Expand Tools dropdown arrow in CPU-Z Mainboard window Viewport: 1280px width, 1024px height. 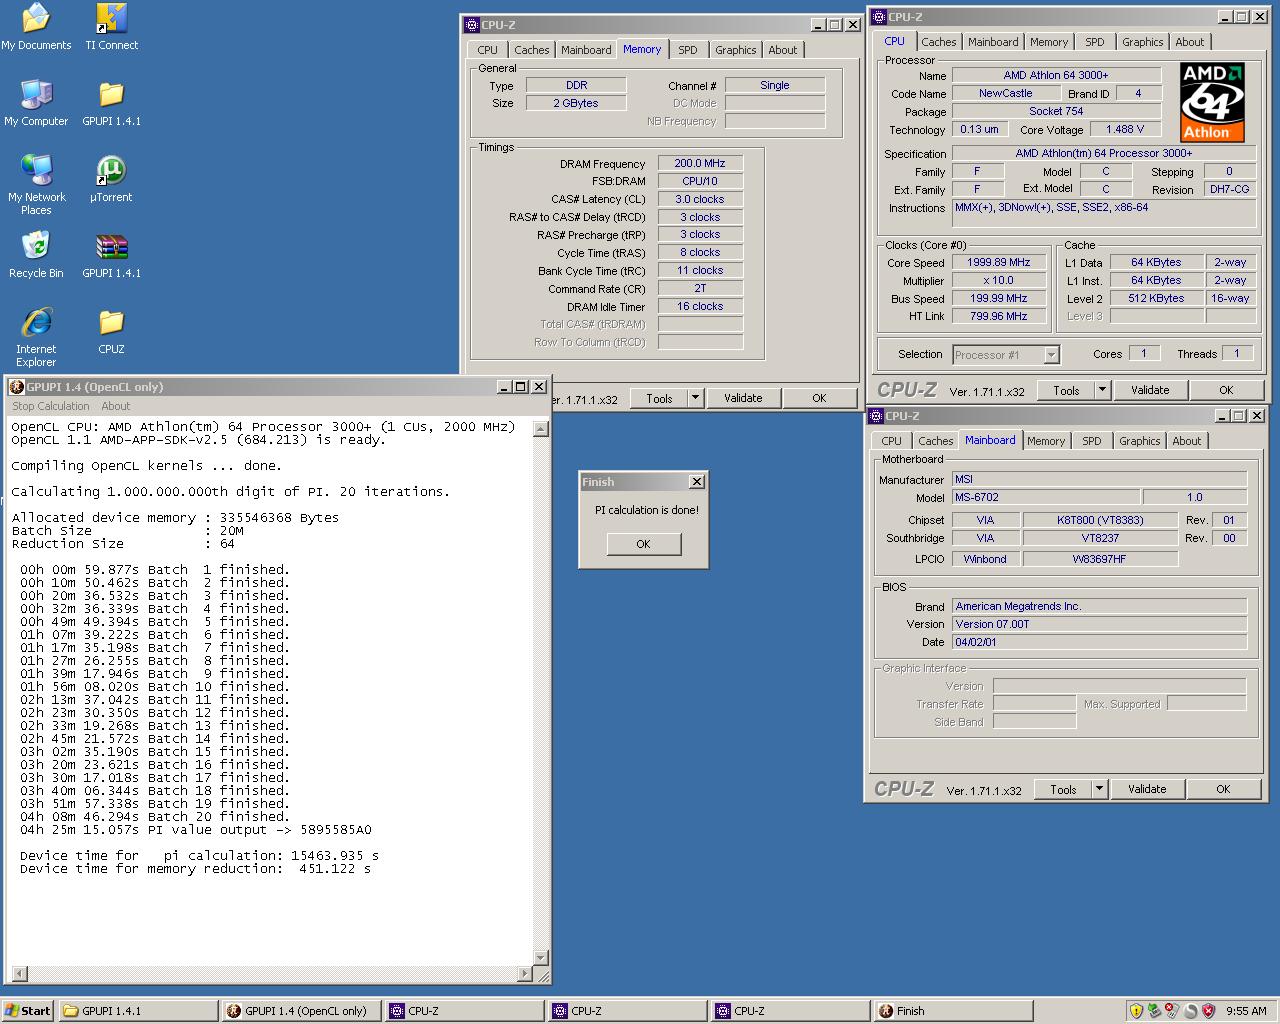click(x=1100, y=789)
